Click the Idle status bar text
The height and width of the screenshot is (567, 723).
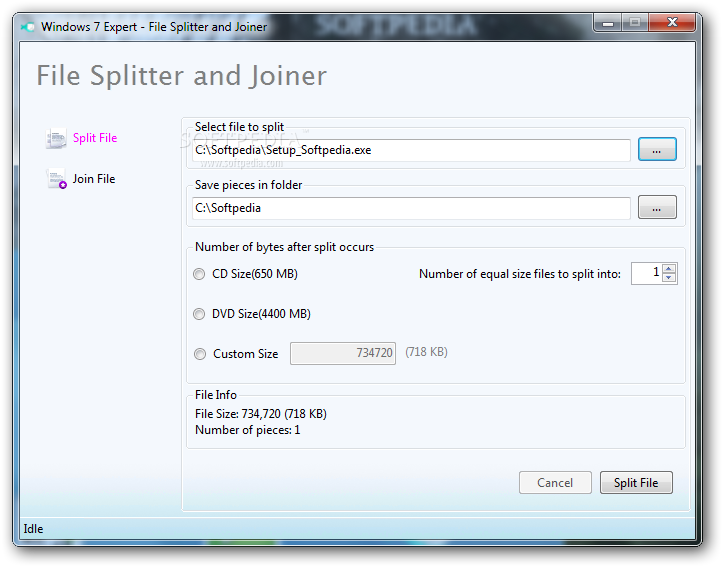(x=33, y=529)
